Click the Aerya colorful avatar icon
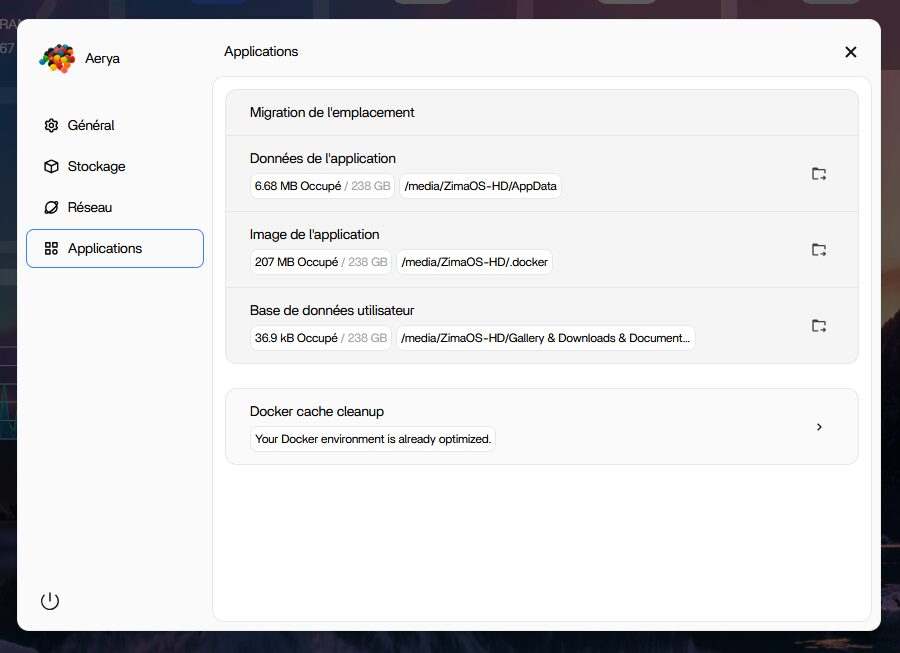Viewport: 900px width, 653px height. click(57, 59)
